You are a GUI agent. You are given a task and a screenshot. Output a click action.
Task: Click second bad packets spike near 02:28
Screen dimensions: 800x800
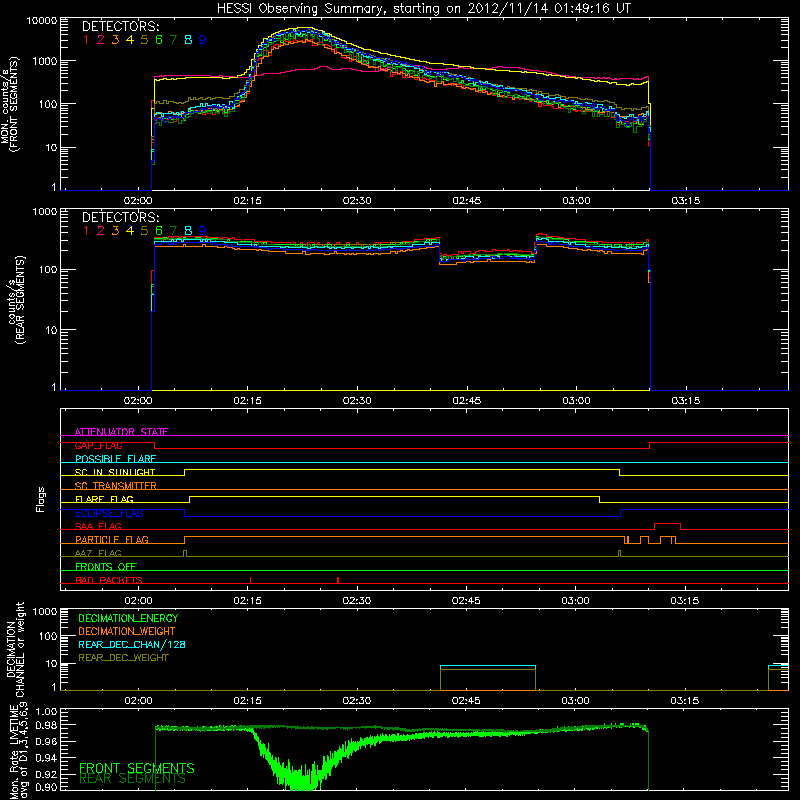coord(338,580)
